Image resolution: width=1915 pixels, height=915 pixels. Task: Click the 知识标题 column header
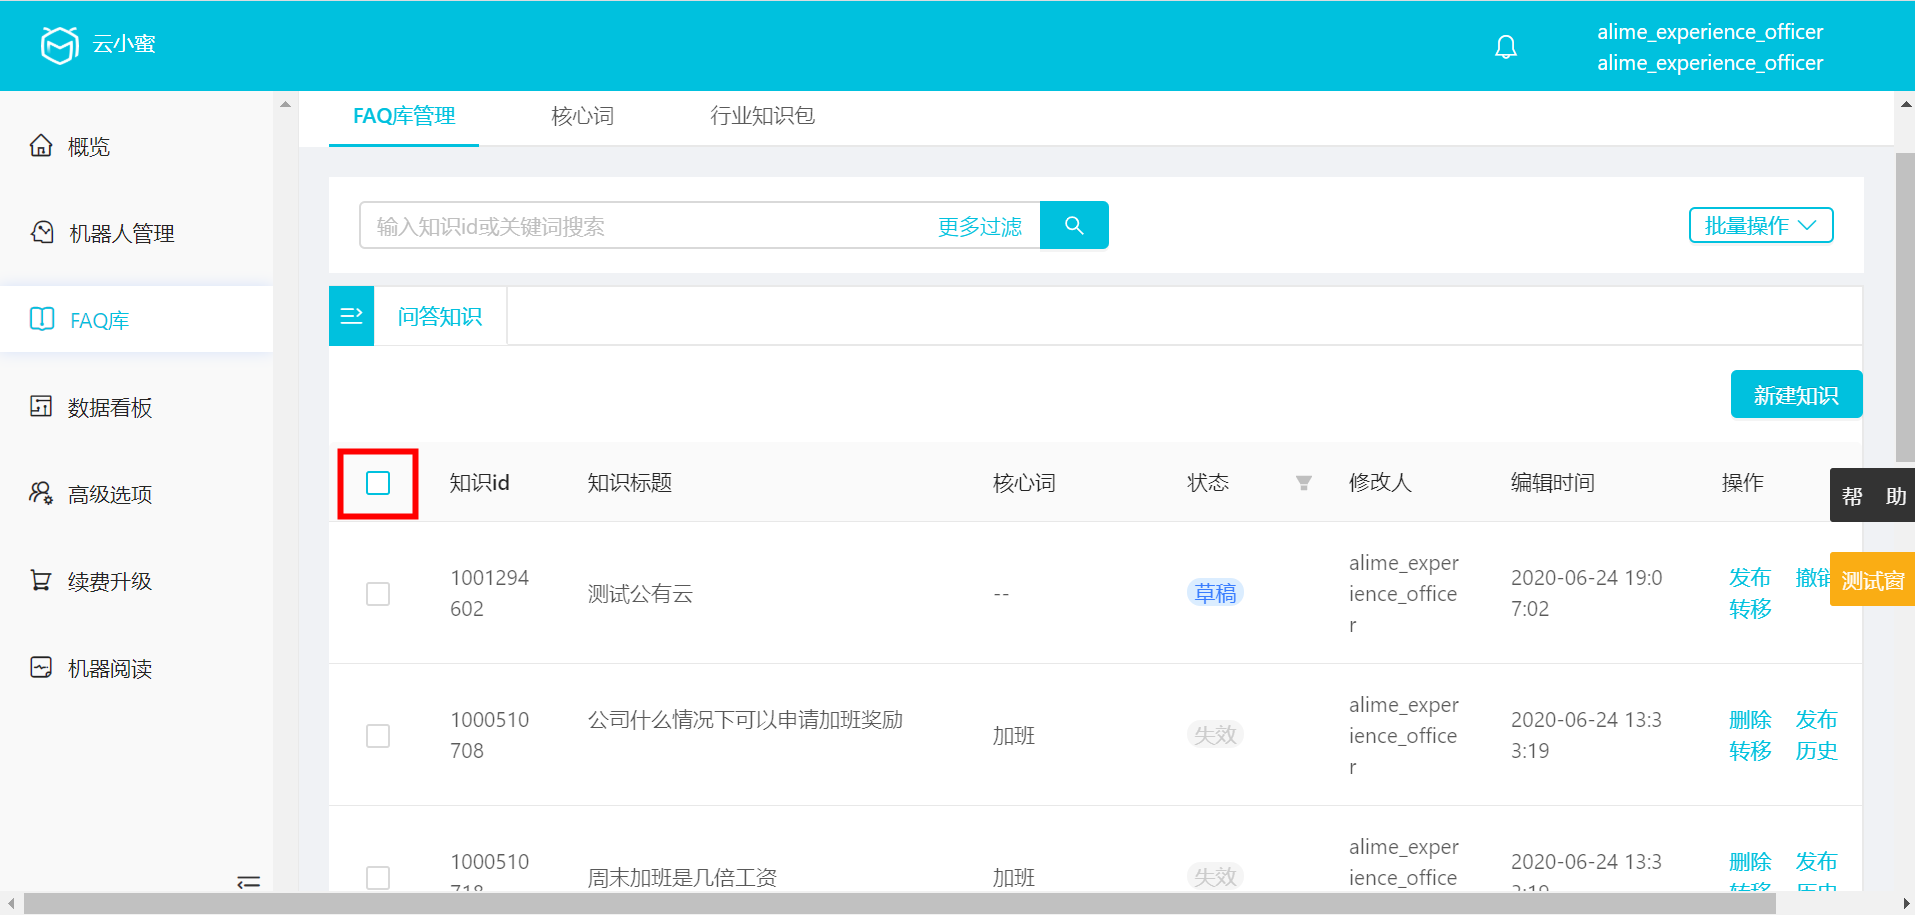click(630, 483)
